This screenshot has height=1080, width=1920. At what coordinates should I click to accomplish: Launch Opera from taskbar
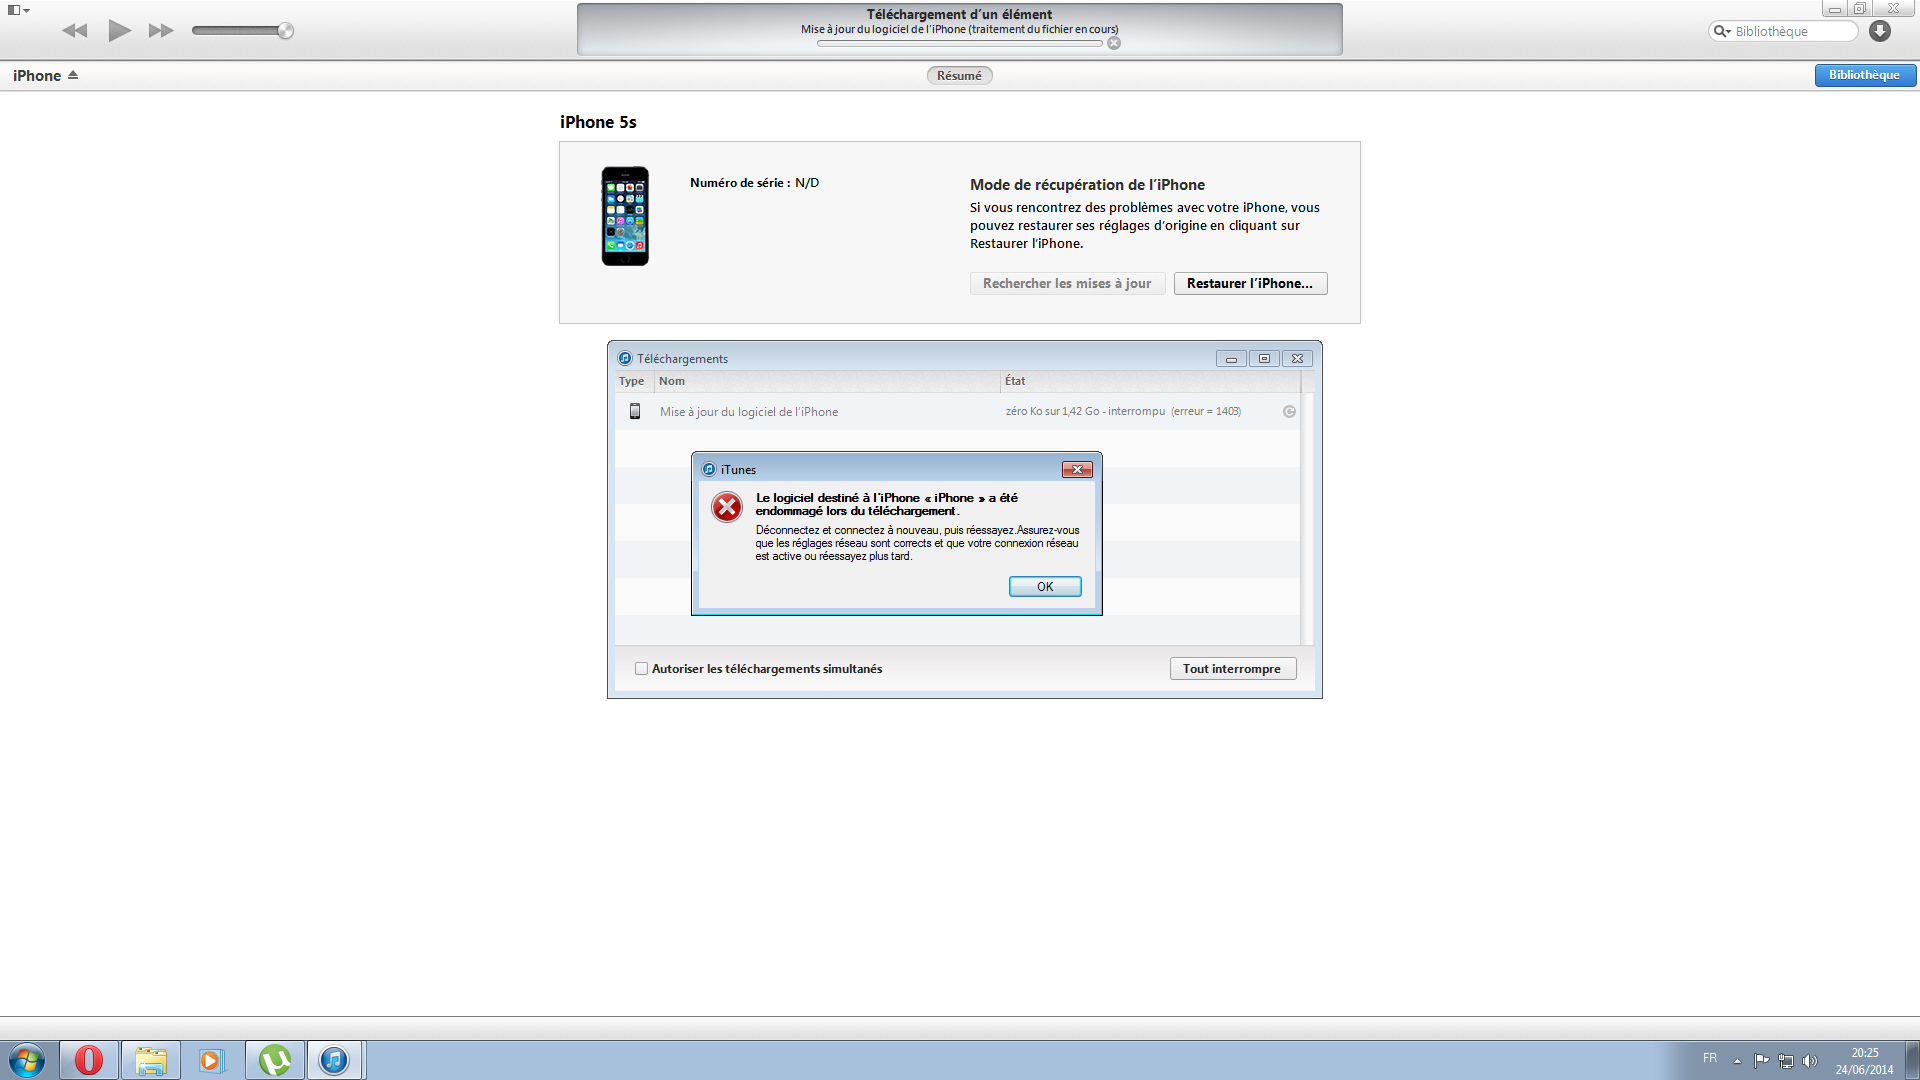tap(89, 1060)
